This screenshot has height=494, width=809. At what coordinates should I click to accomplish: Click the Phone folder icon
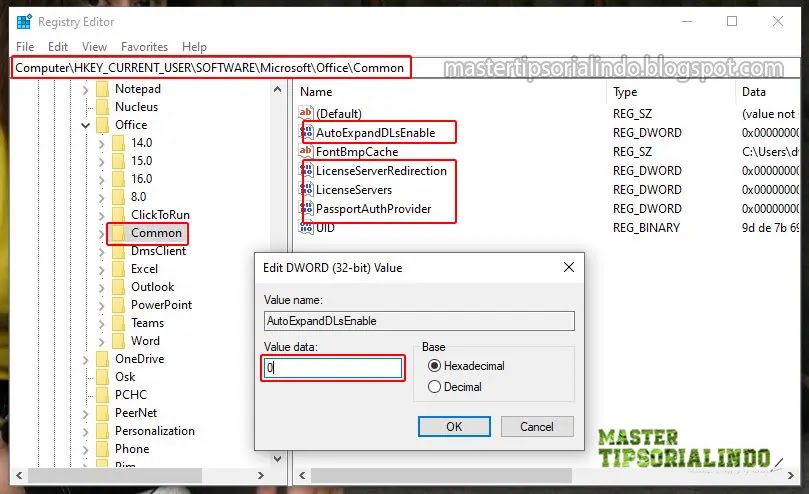click(x=102, y=449)
